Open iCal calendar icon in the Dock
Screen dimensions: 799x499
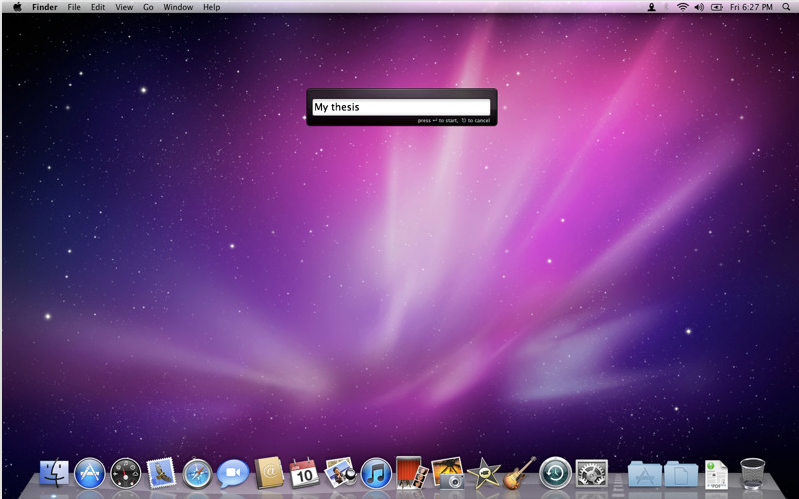[304, 473]
